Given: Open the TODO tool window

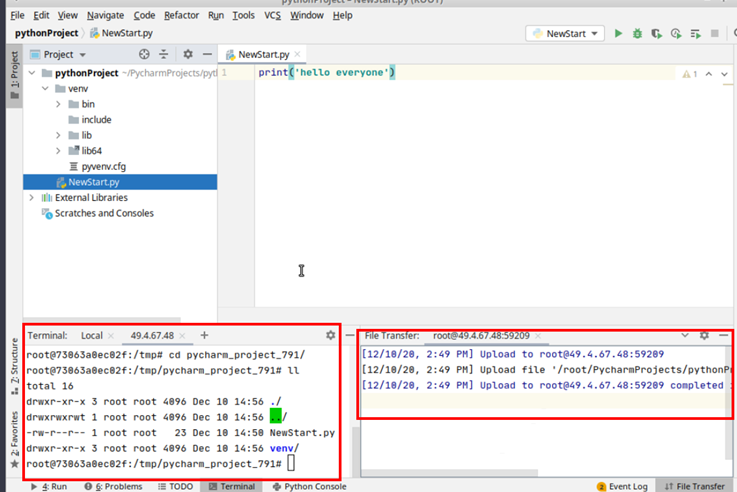Looking at the screenshot, I should coord(175,486).
